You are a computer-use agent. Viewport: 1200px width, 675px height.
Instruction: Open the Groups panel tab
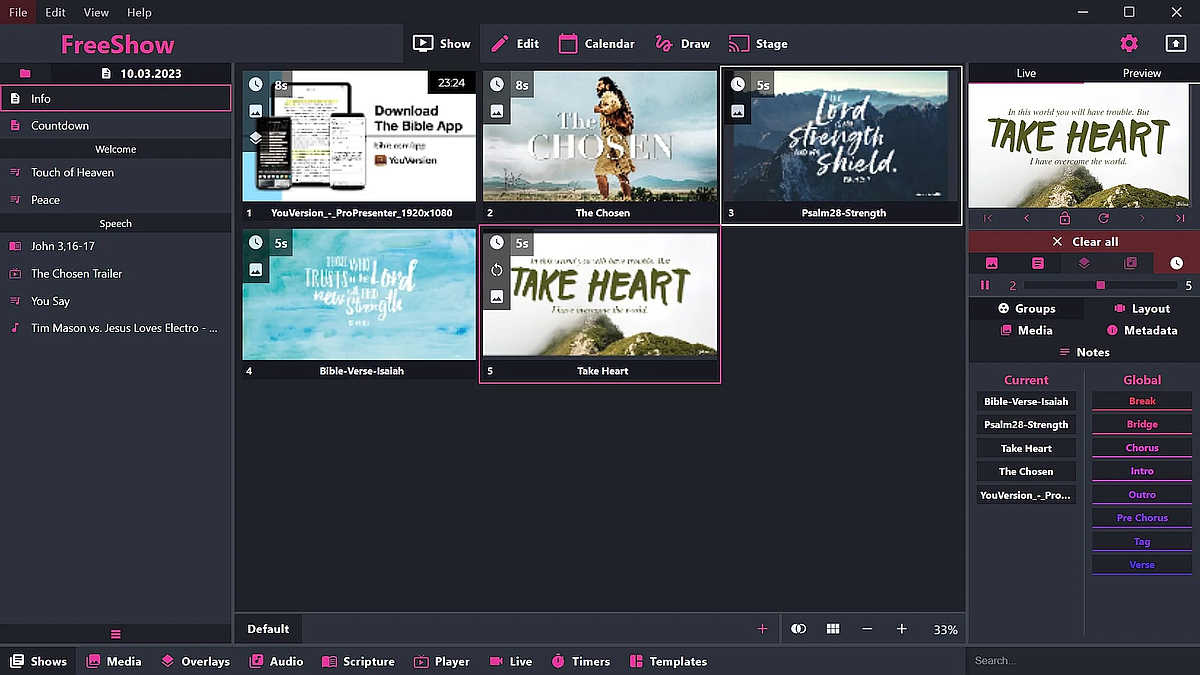(1026, 309)
